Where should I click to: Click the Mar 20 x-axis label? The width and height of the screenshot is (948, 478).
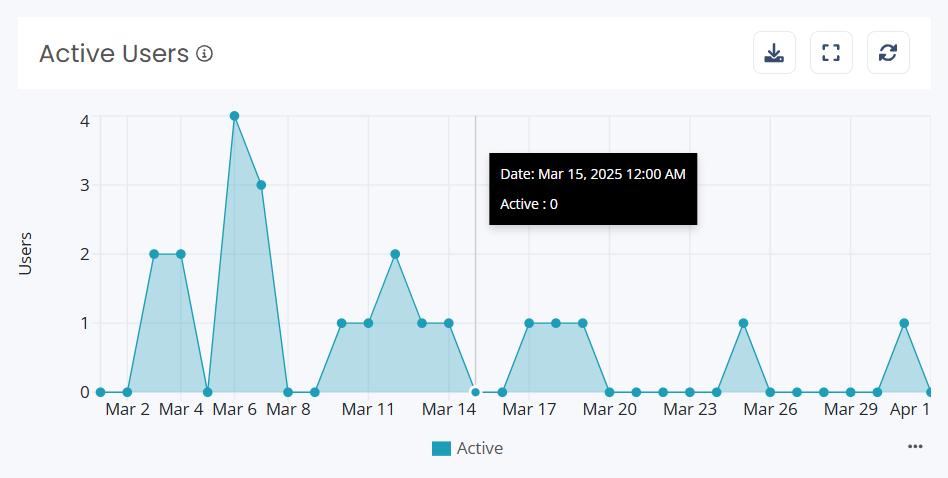tap(609, 410)
